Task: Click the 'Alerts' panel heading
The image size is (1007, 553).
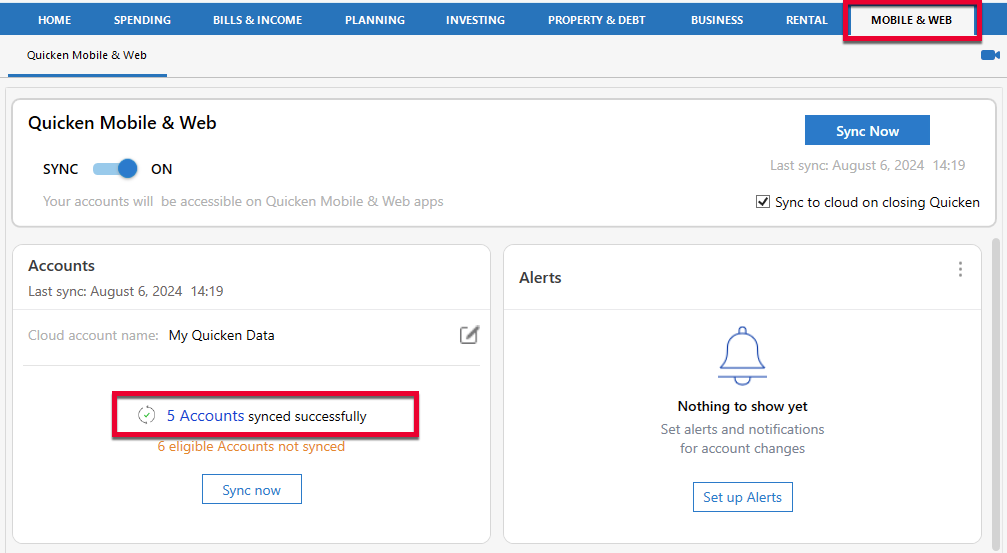Action: pyautogui.click(x=540, y=277)
